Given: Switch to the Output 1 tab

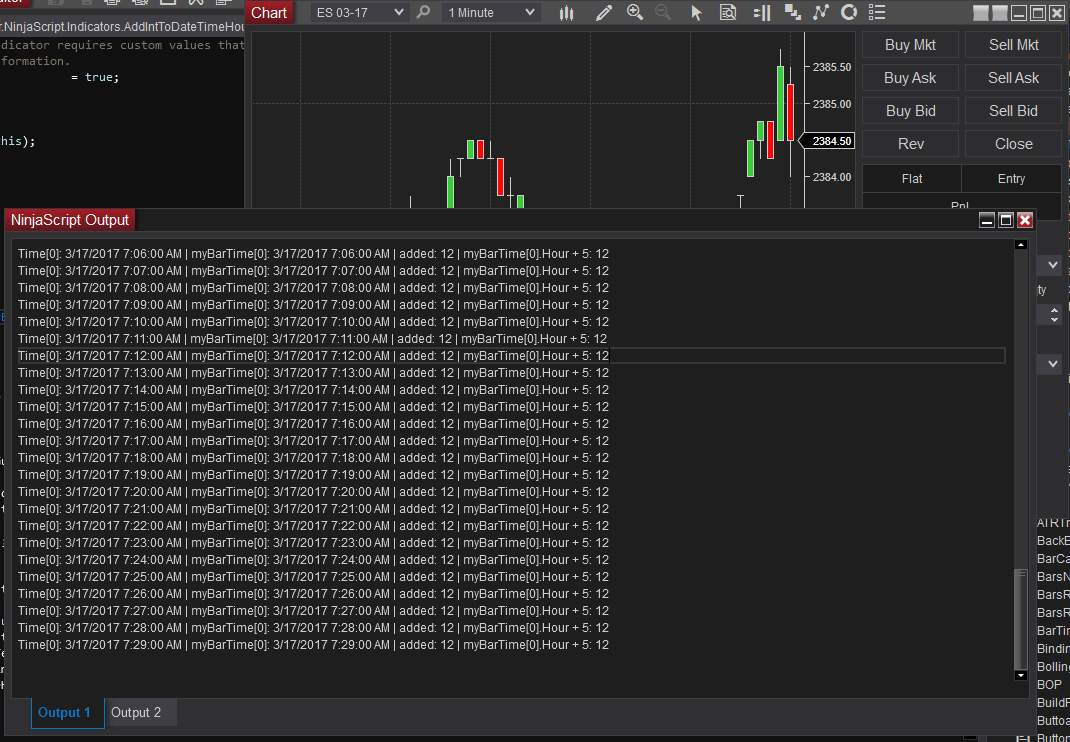Looking at the screenshot, I should point(67,713).
